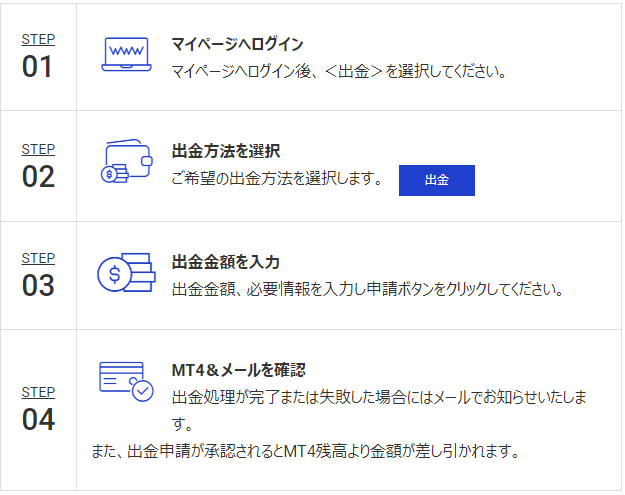
Task: Click the large number 03
Action: (38, 285)
